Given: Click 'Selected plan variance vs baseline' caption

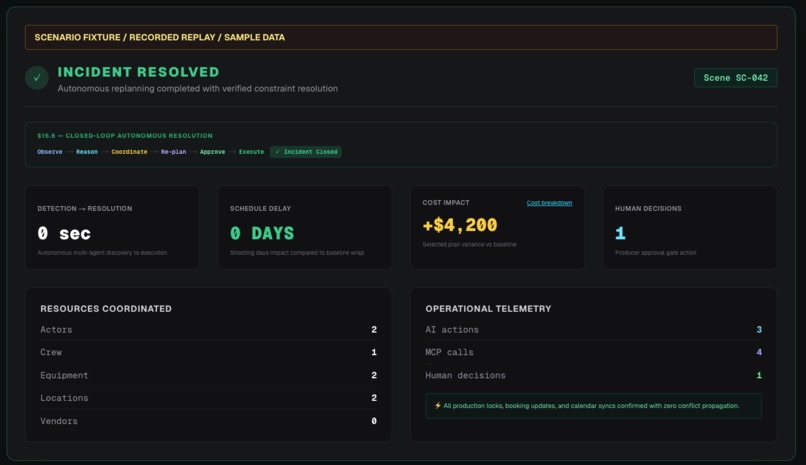Looking at the screenshot, I should tap(469, 245).
